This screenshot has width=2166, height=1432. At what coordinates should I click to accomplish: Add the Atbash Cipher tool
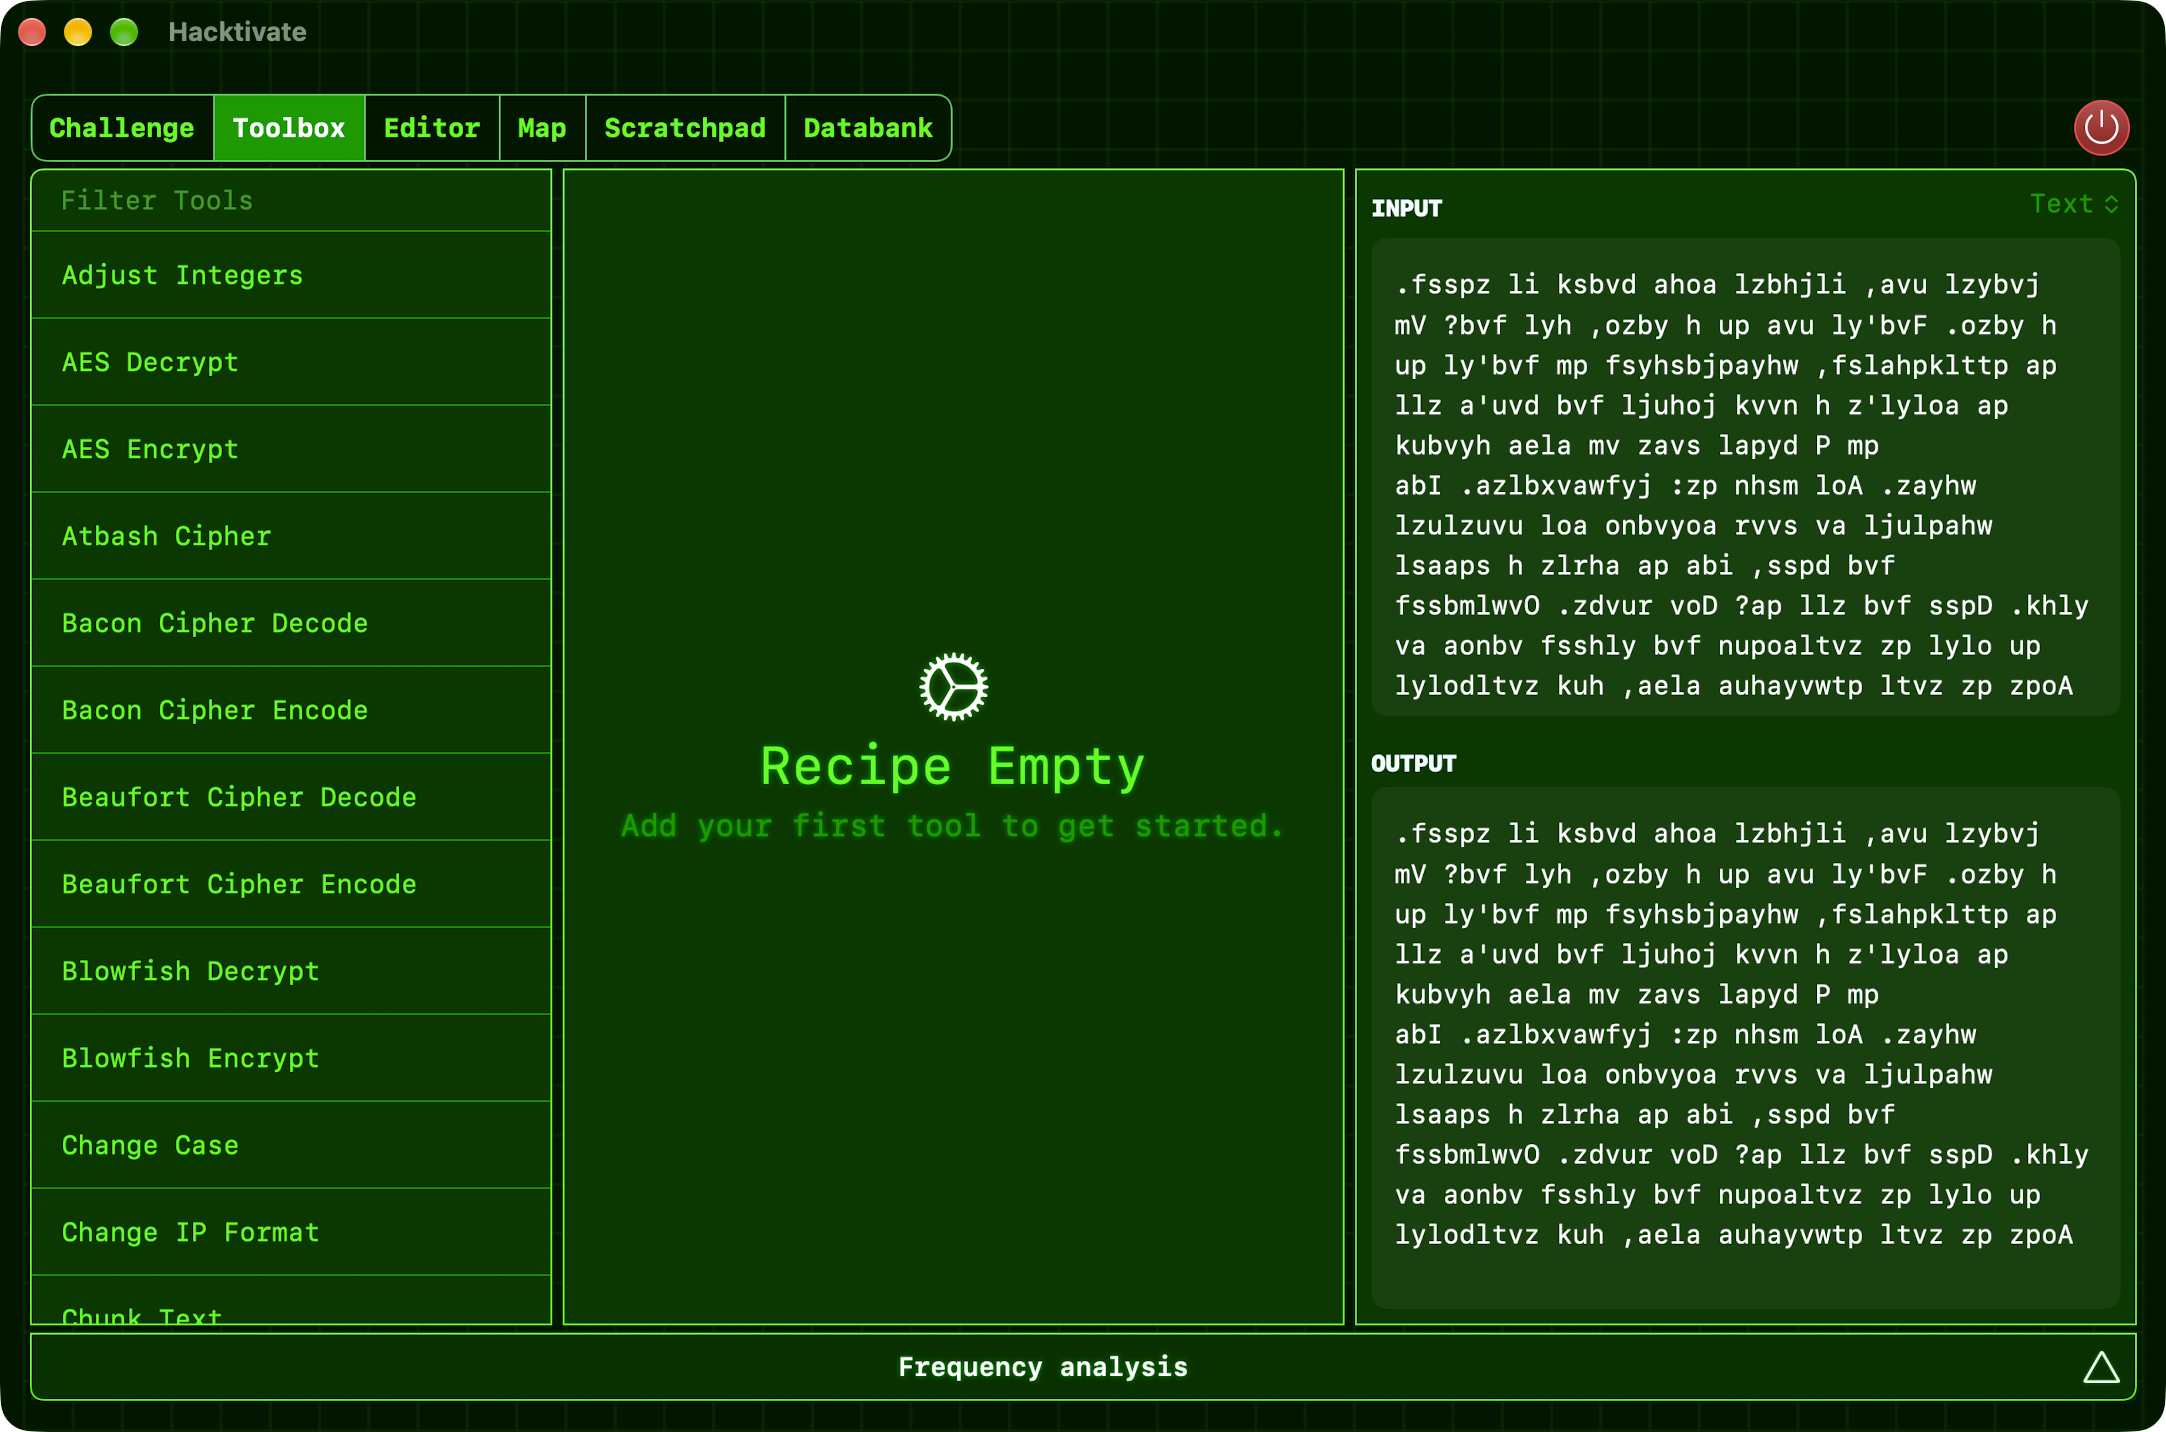(x=291, y=536)
